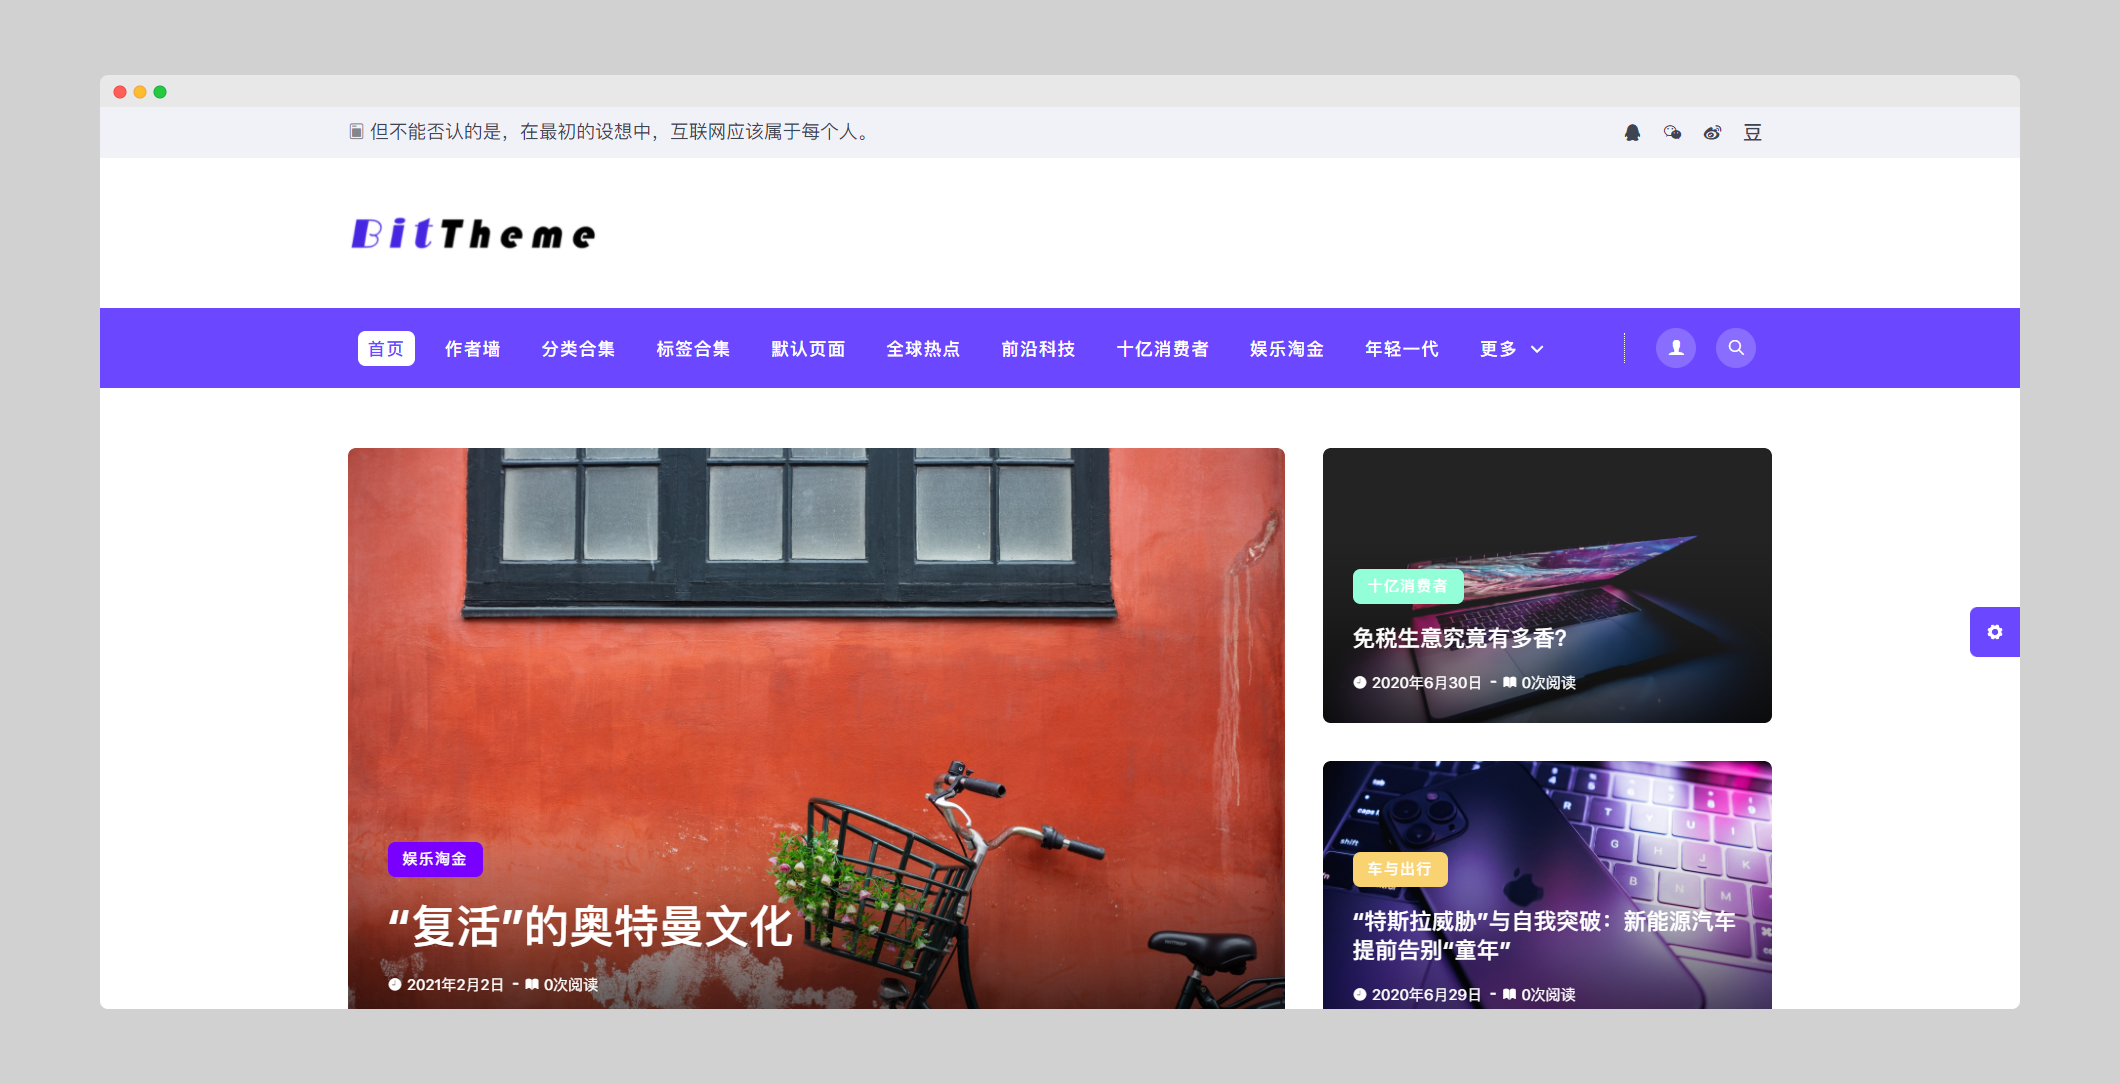This screenshot has height=1084, width=2120.
Task: Click the 0次阅读 count on 特斯拉威胁 card
Action: point(1548,995)
